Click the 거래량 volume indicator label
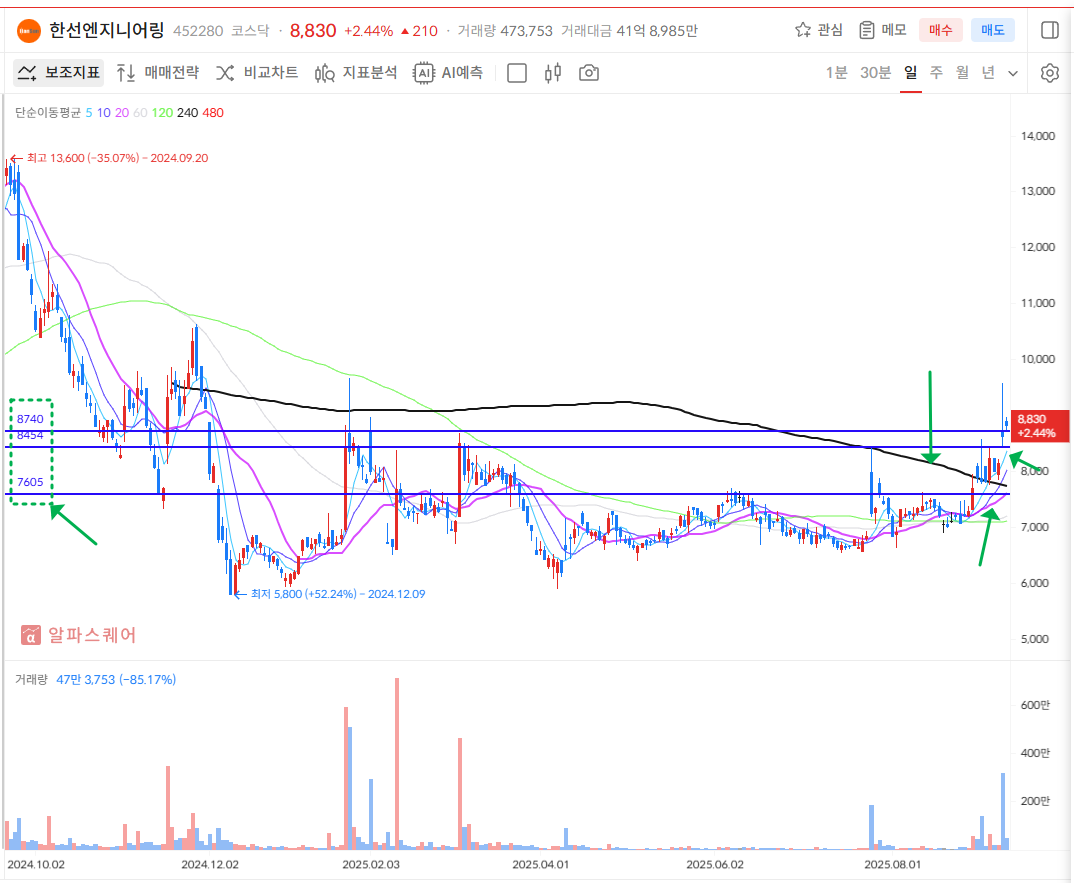This screenshot has height=883, width=1074. click(x=32, y=680)
